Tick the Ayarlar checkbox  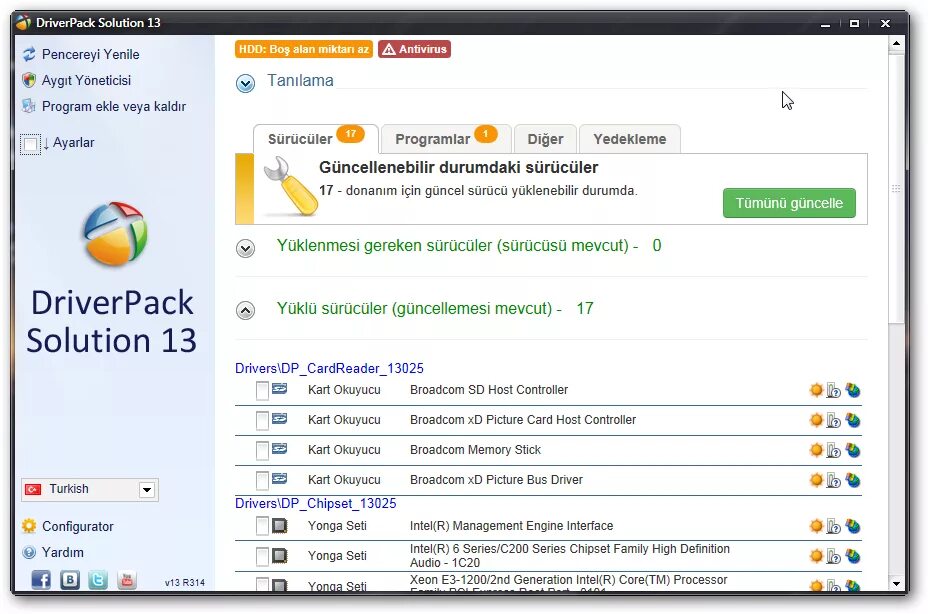tap(30, 144)
